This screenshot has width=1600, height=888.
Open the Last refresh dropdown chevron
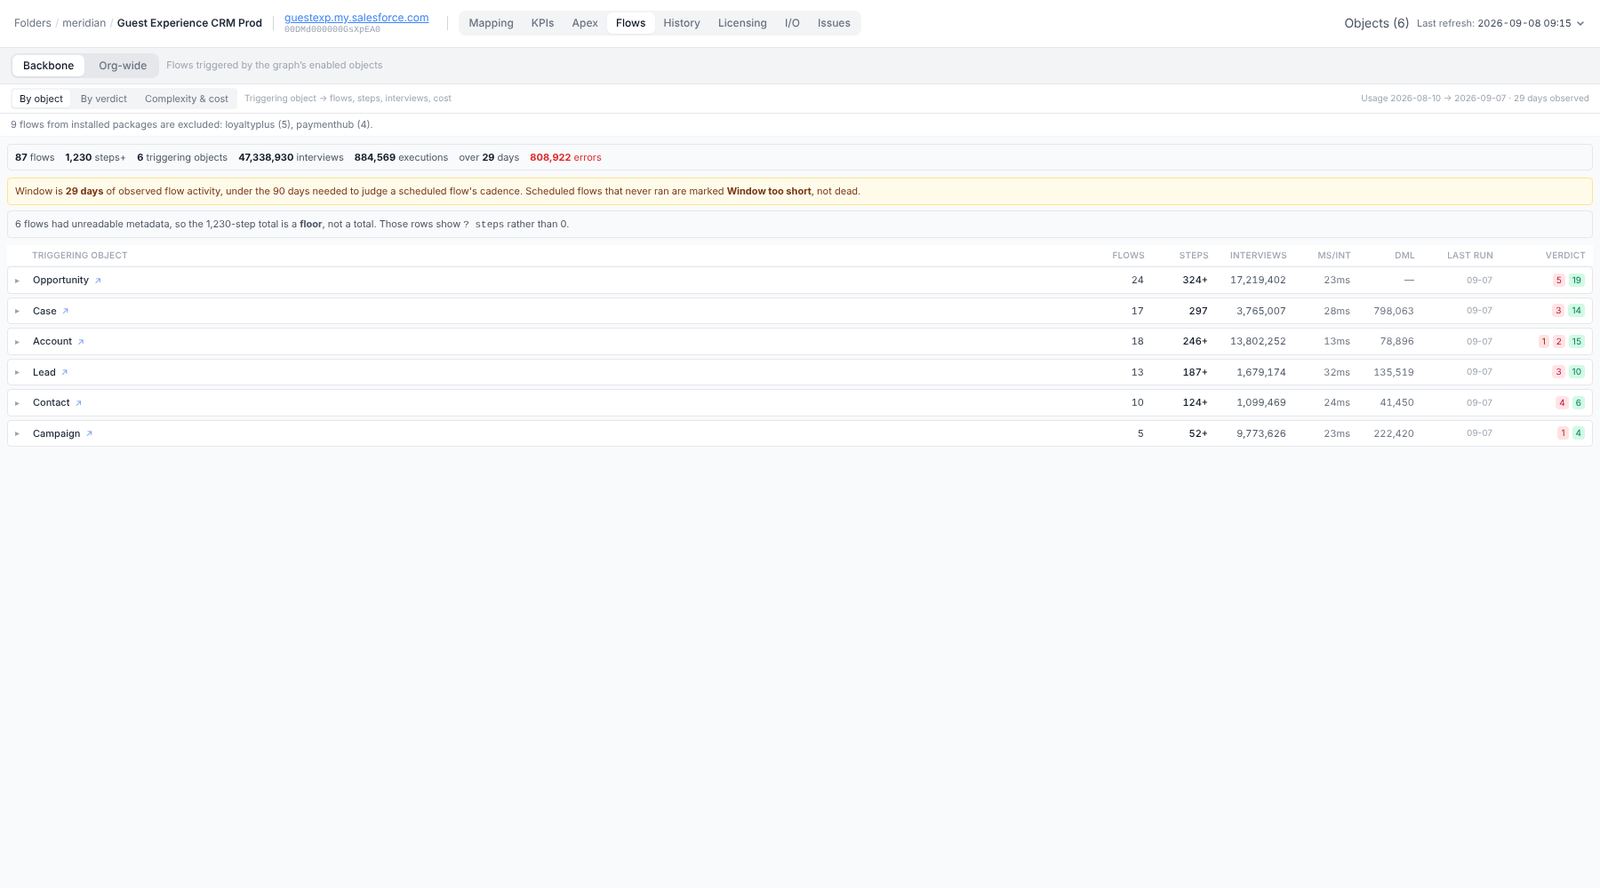tap(1580, 23)
